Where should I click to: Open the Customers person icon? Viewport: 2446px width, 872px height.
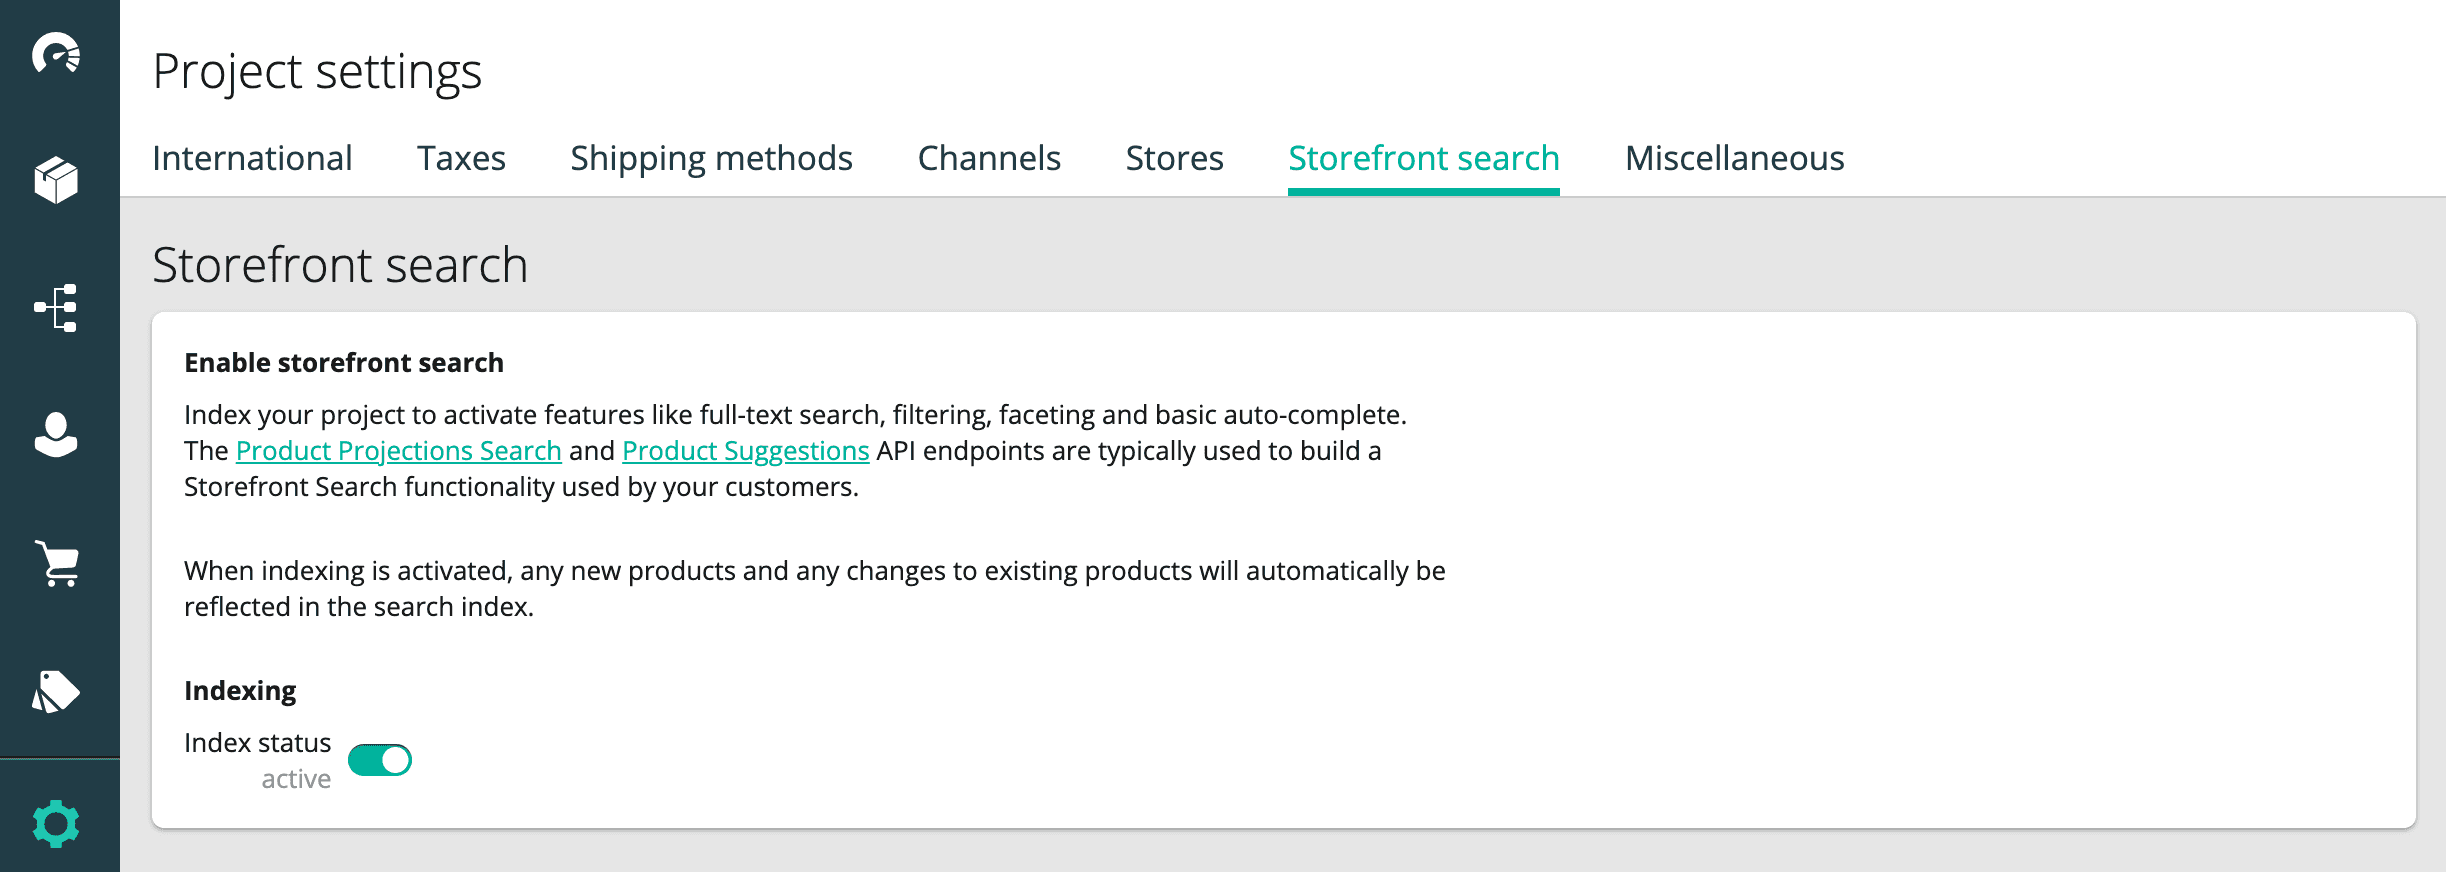tap(56, 435)
